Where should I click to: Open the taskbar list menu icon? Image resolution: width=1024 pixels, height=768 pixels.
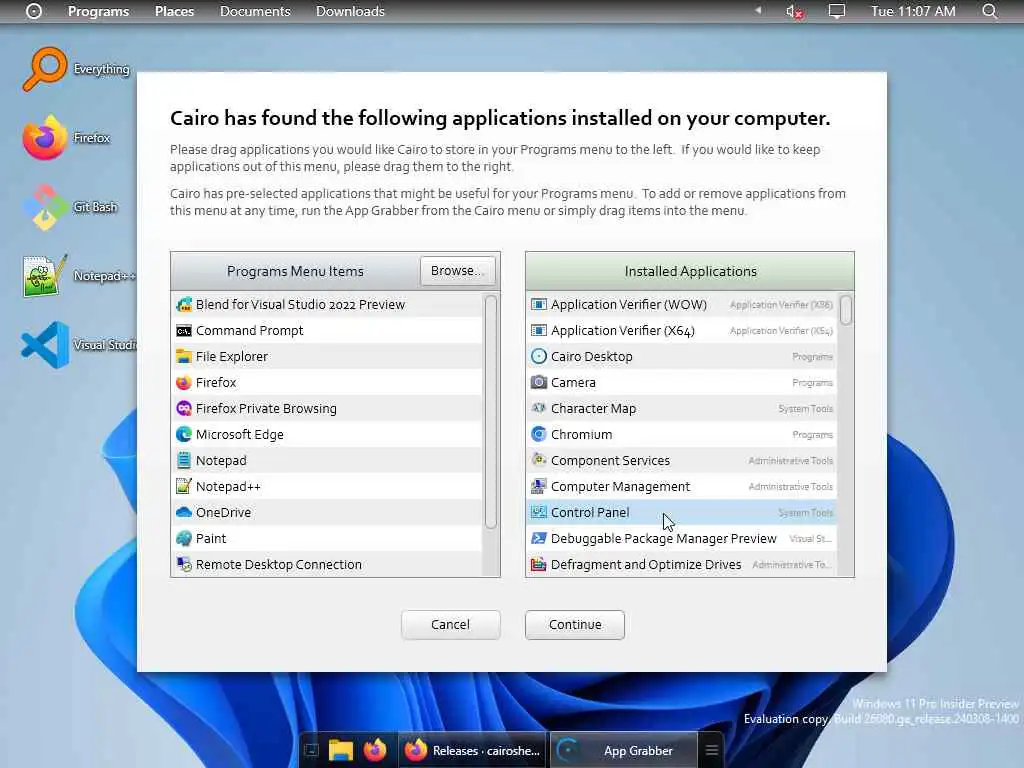tap(712, 750)
